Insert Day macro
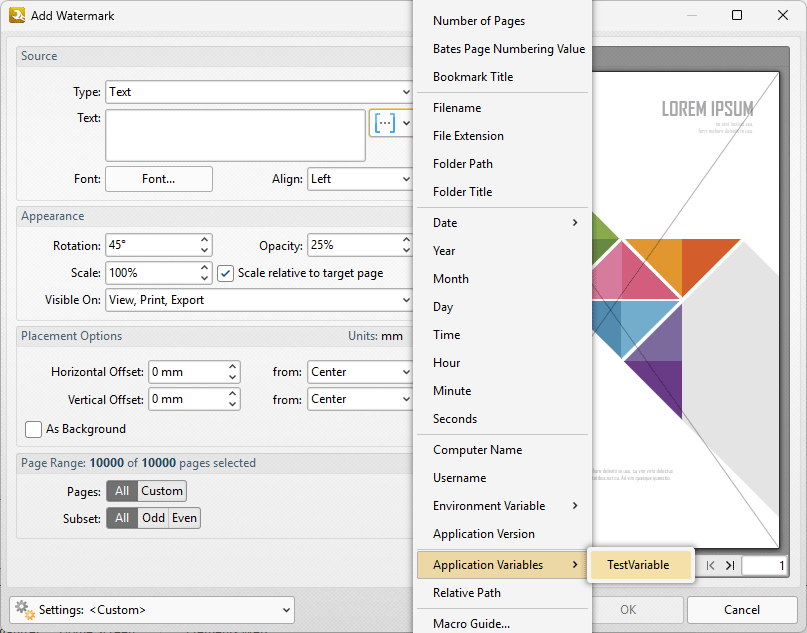807x633 pixels. [502, 307]
